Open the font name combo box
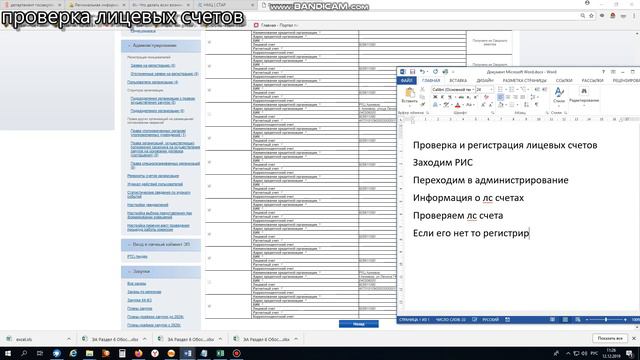The width and height of the screenshot is (640, 360). [453, 89]
